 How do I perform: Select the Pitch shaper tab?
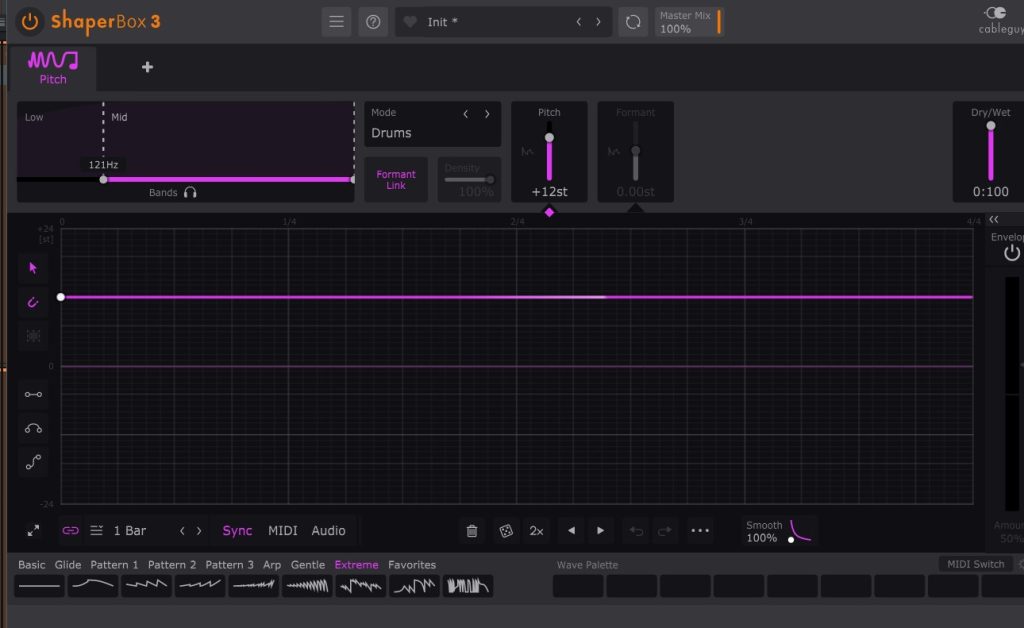(x=53, y=67)
